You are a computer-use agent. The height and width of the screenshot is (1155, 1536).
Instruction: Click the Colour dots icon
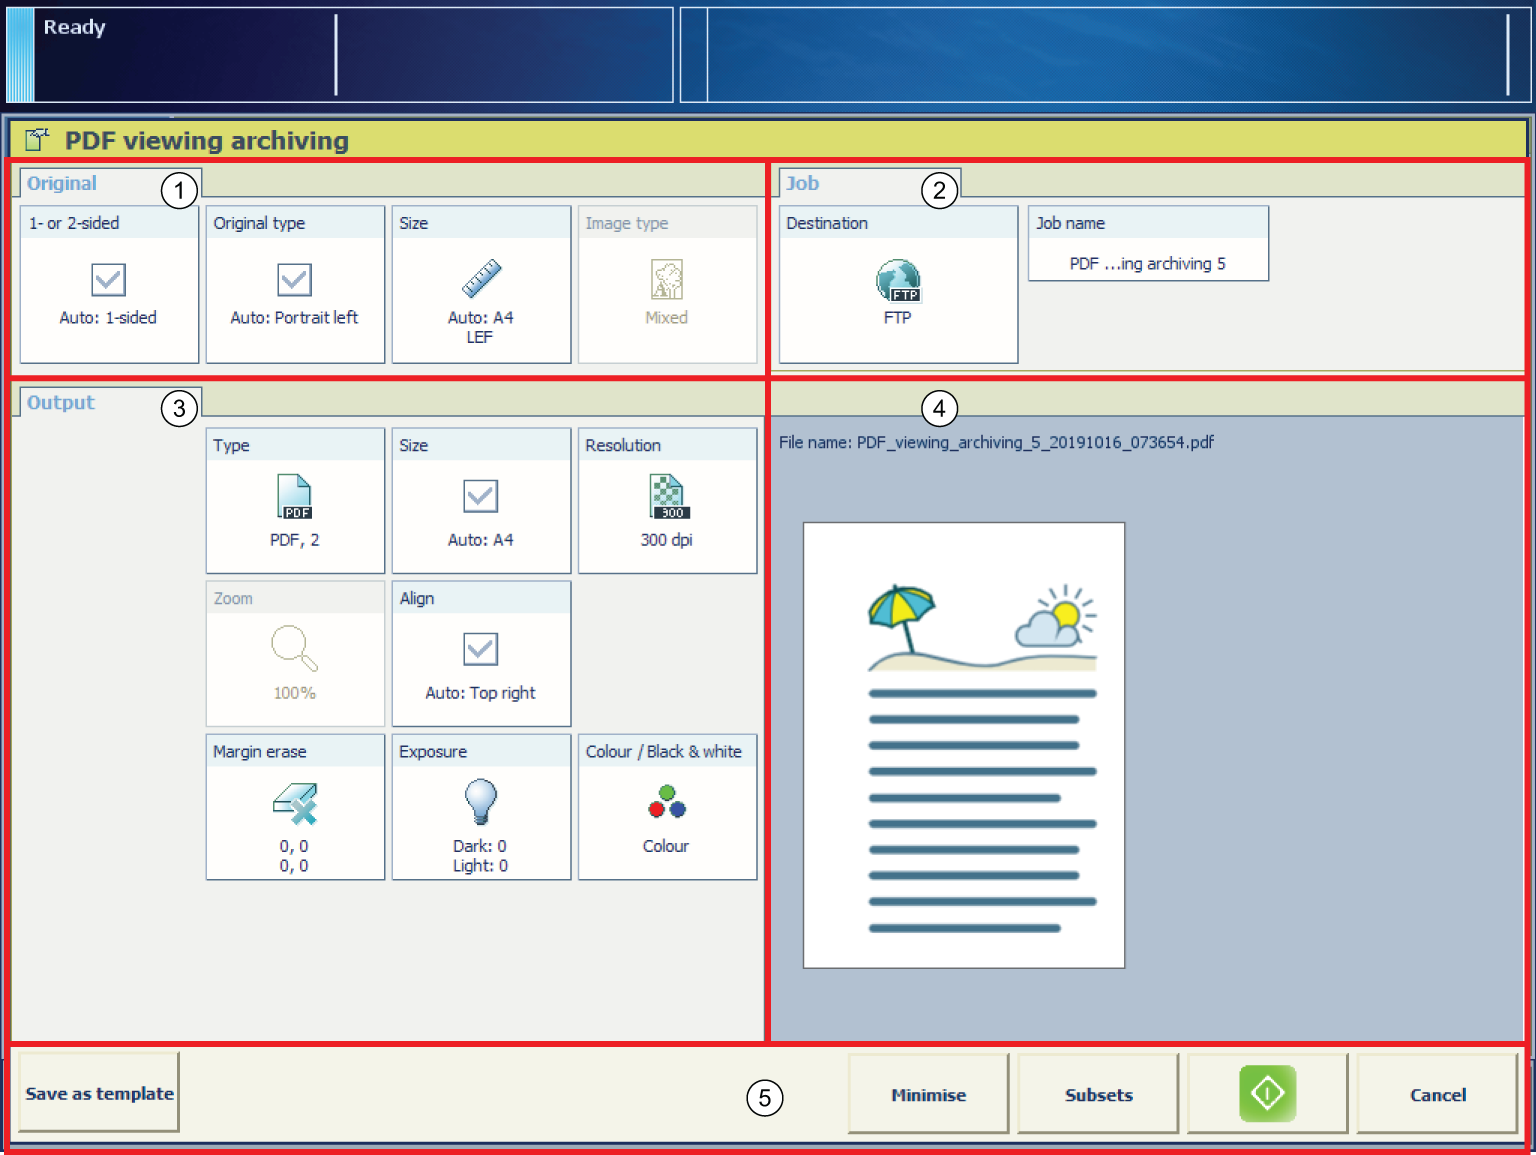pos(666,802)
